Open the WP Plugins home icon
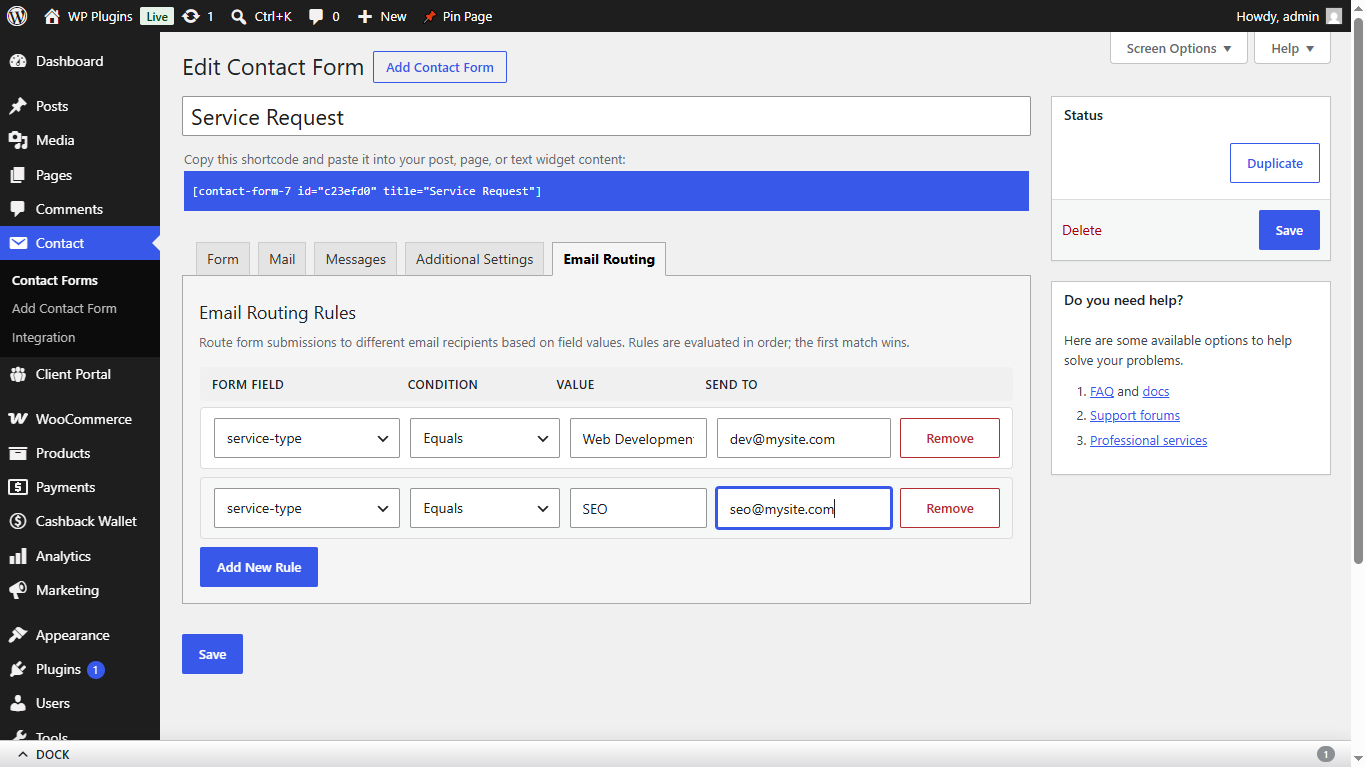 (52, 16)
